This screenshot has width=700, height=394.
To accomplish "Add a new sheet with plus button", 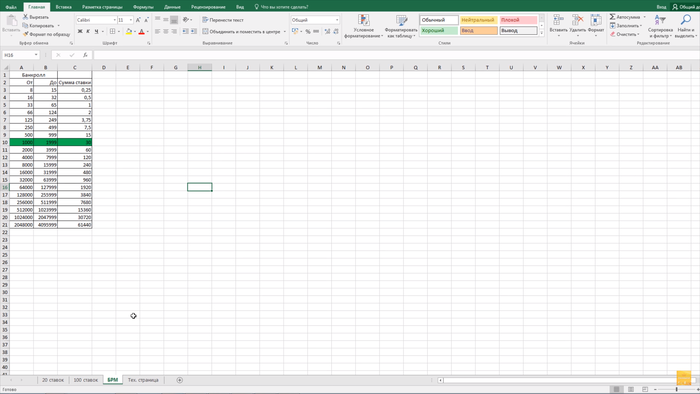I will point(179,380).
